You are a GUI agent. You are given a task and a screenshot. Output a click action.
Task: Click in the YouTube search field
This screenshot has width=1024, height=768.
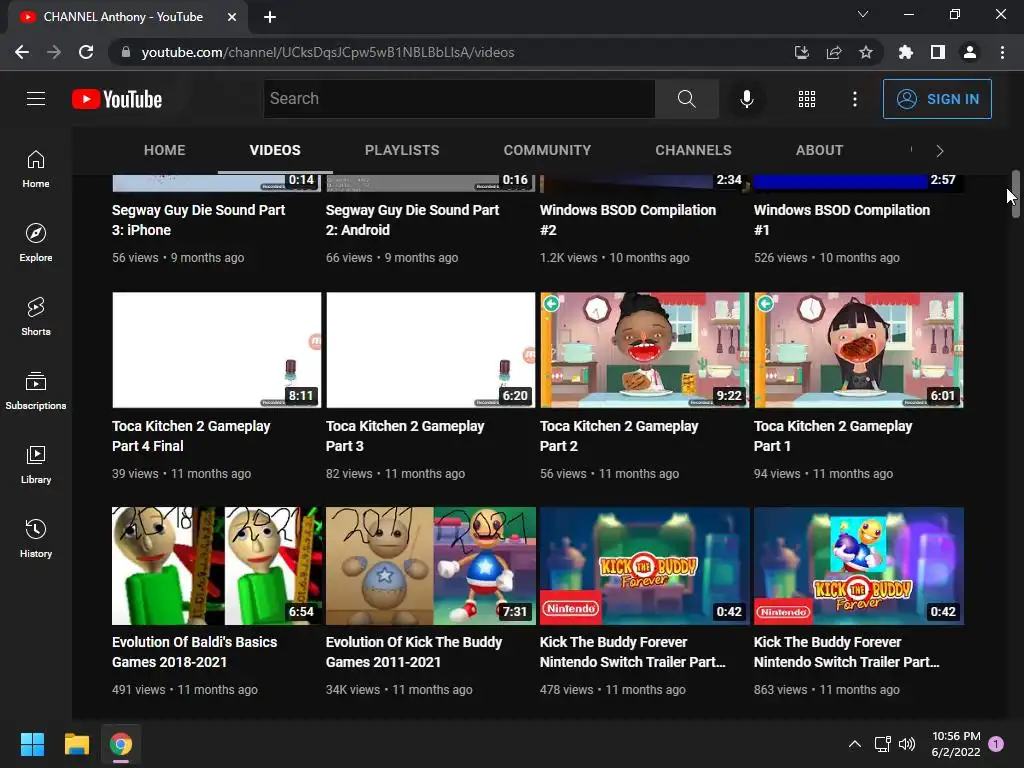pyautogui.click(x=459, y=99)
